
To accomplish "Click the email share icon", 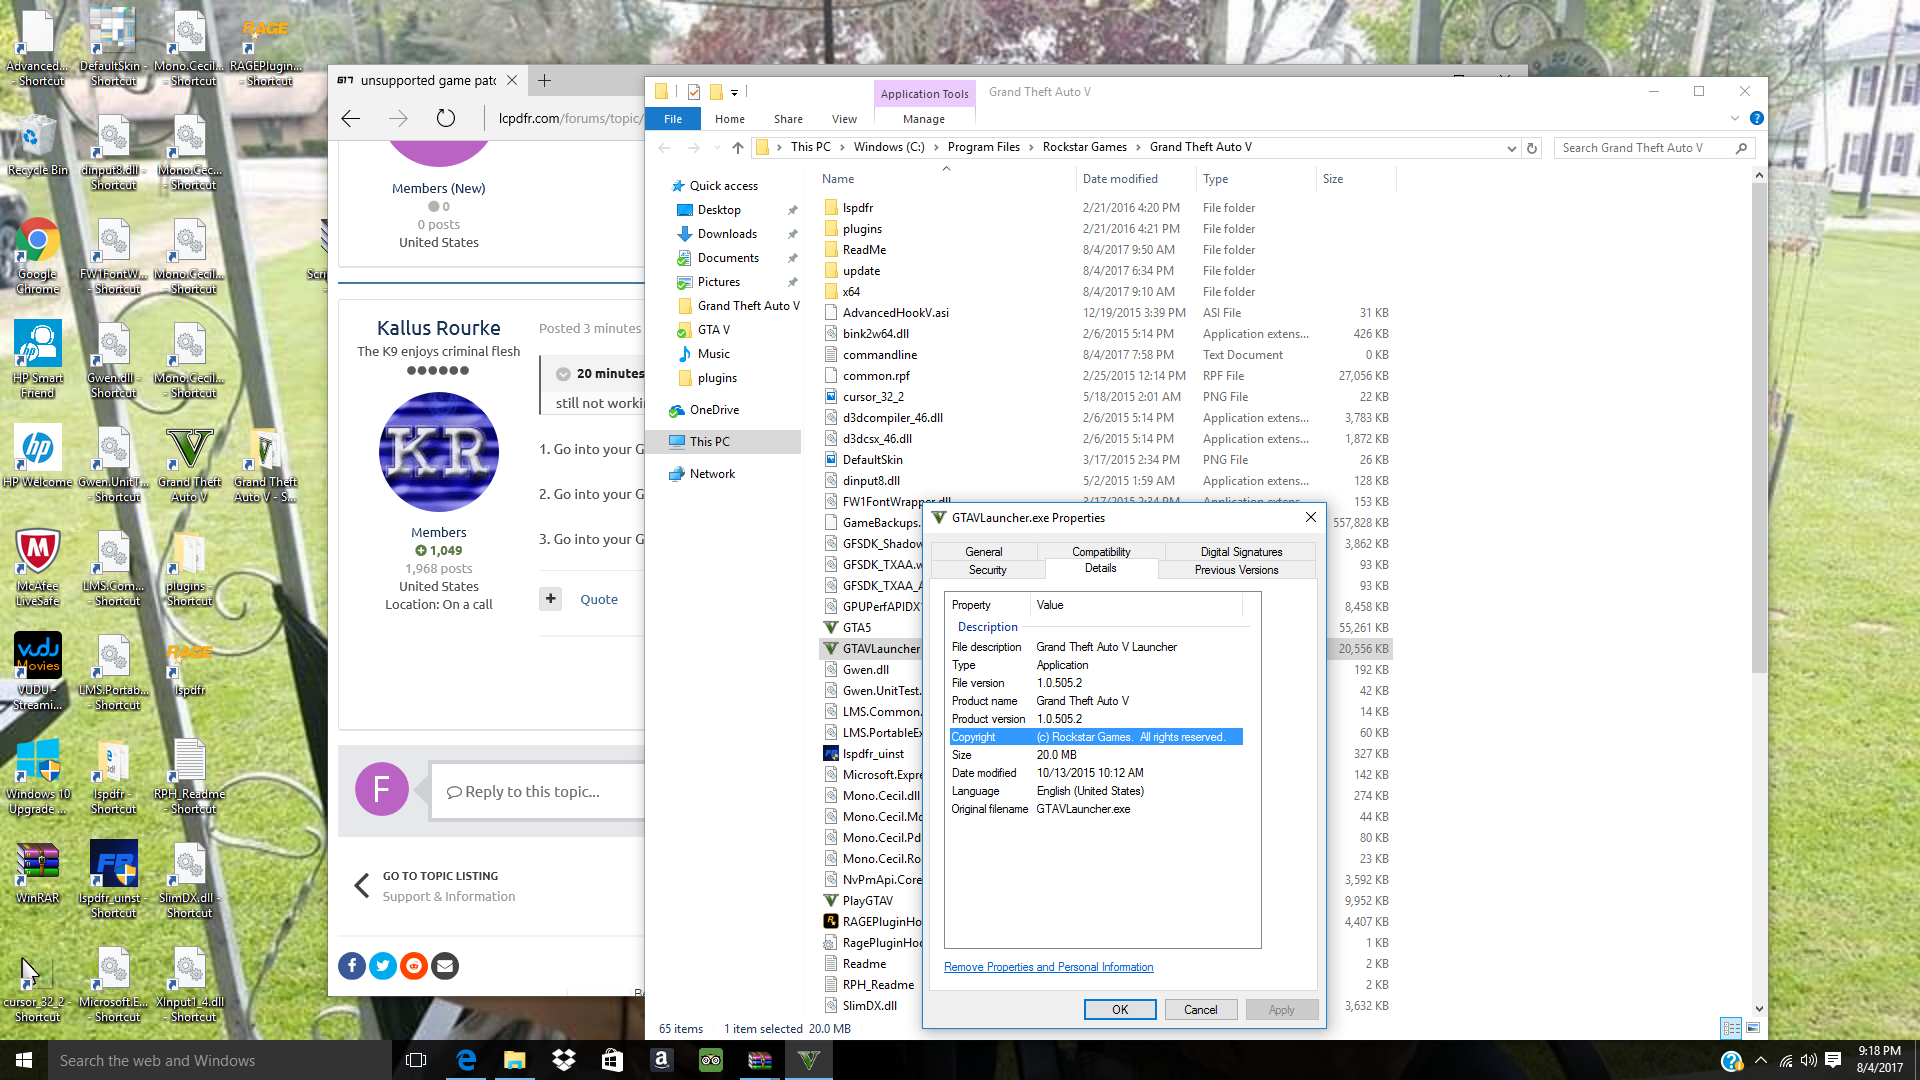I will [445, 966].
